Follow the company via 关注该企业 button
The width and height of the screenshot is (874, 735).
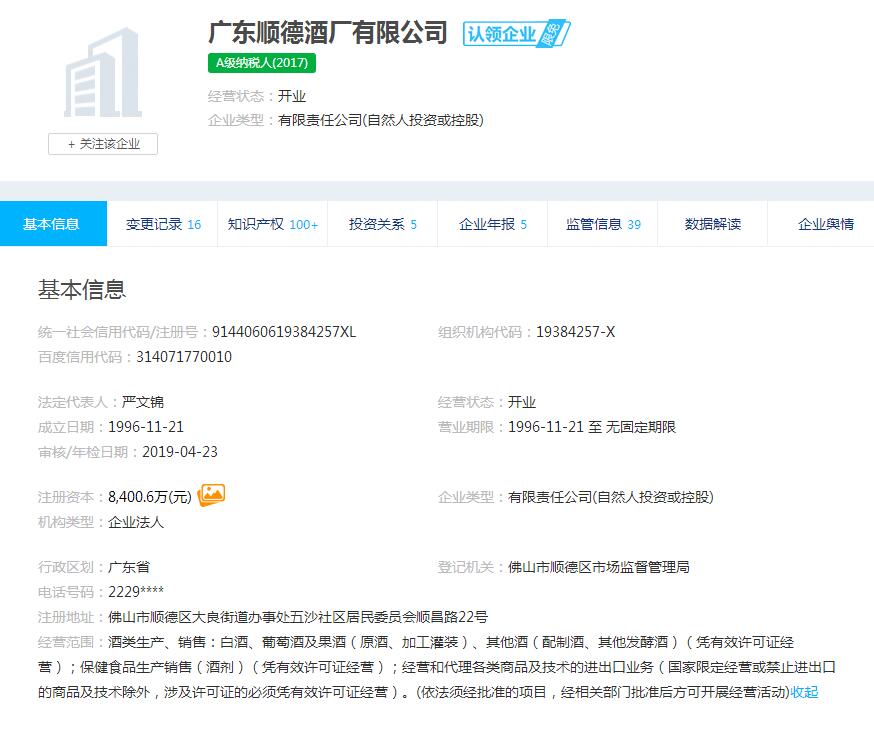pos(103,144)
